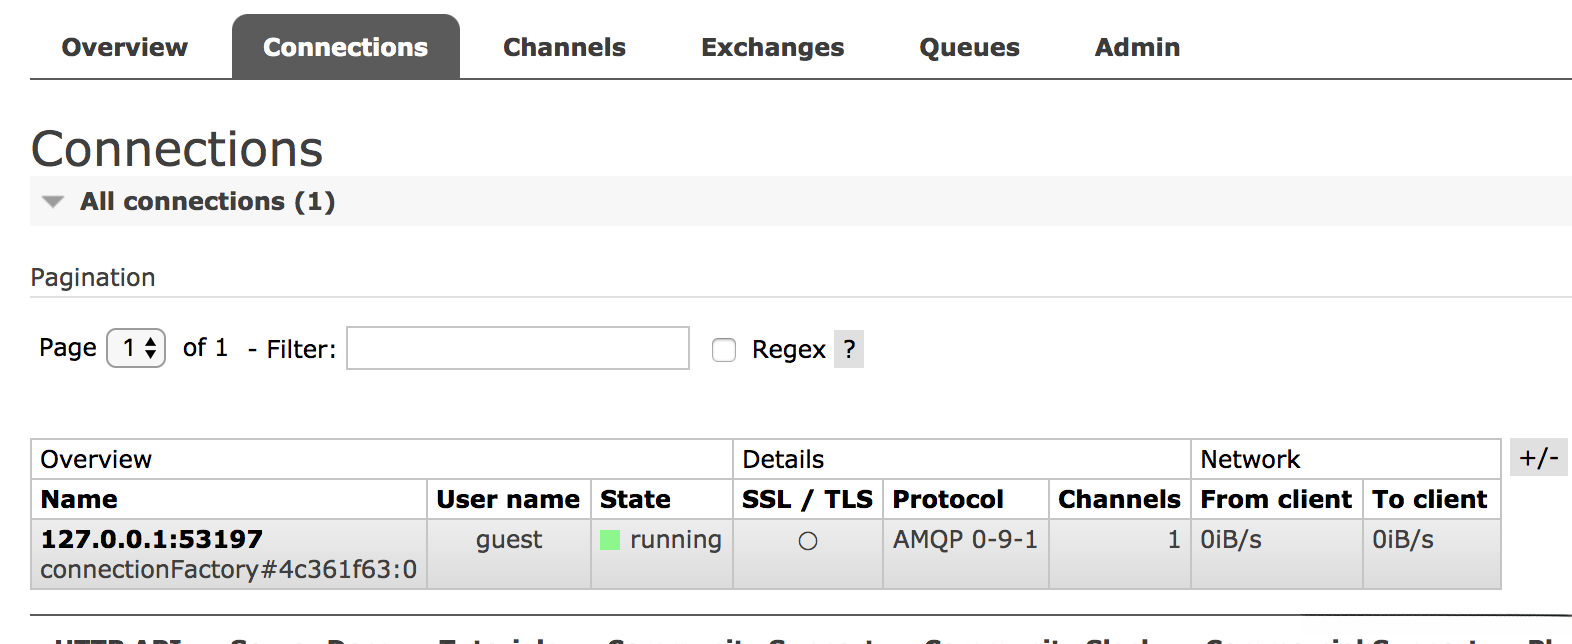Open connection 127.0.0.1:53197 details

tap(152, 539)
